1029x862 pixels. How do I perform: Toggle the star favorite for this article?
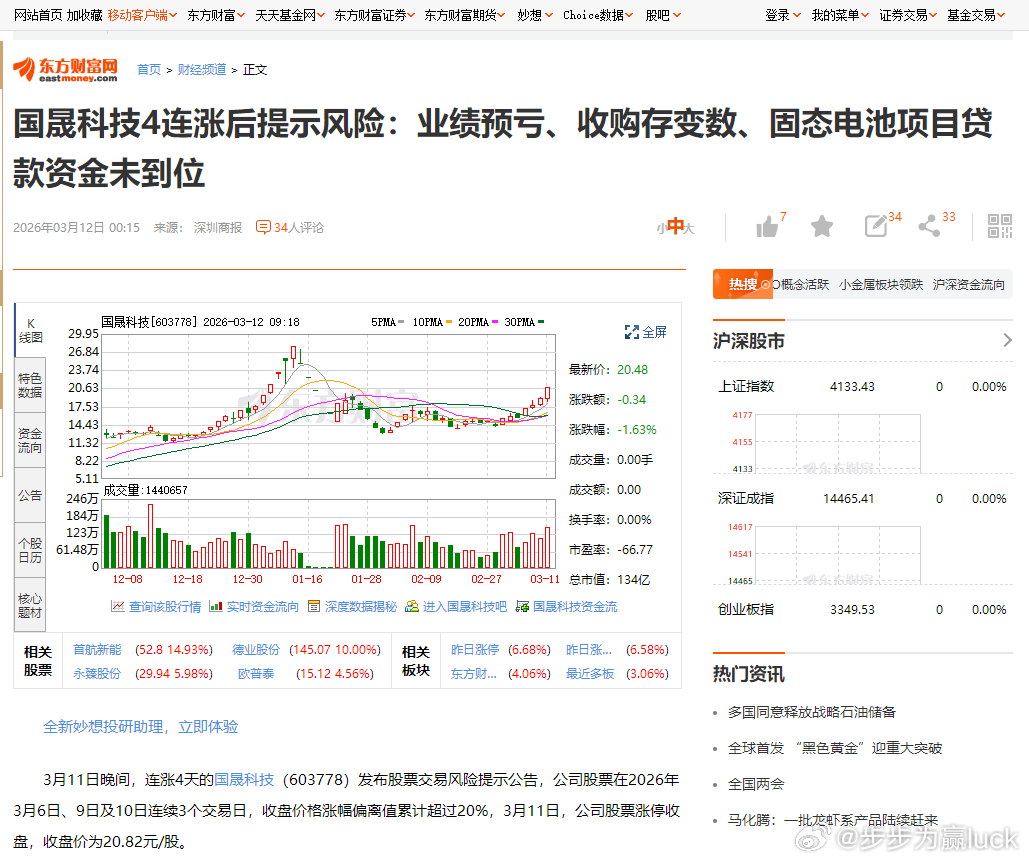pos(821,227)
